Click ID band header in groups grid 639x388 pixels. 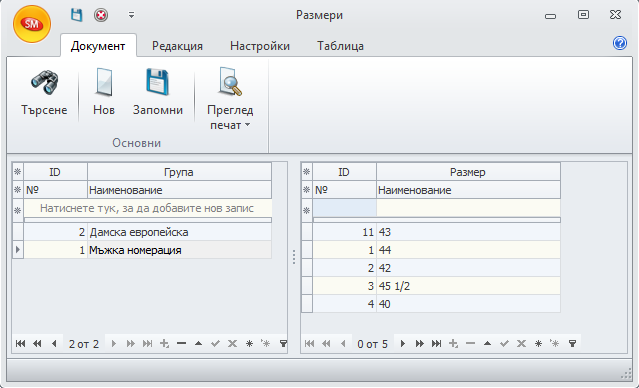pyautogui.click(x=55, y=172)
